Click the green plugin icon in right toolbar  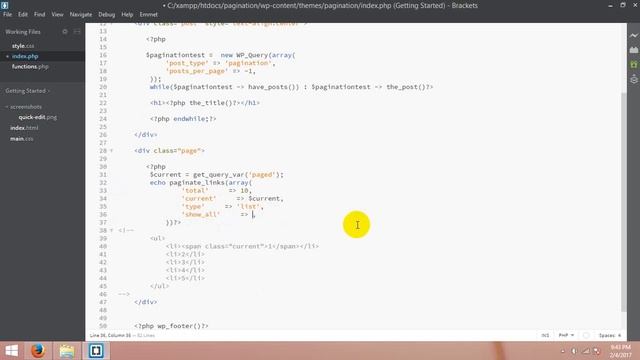(x=633, y=64)
